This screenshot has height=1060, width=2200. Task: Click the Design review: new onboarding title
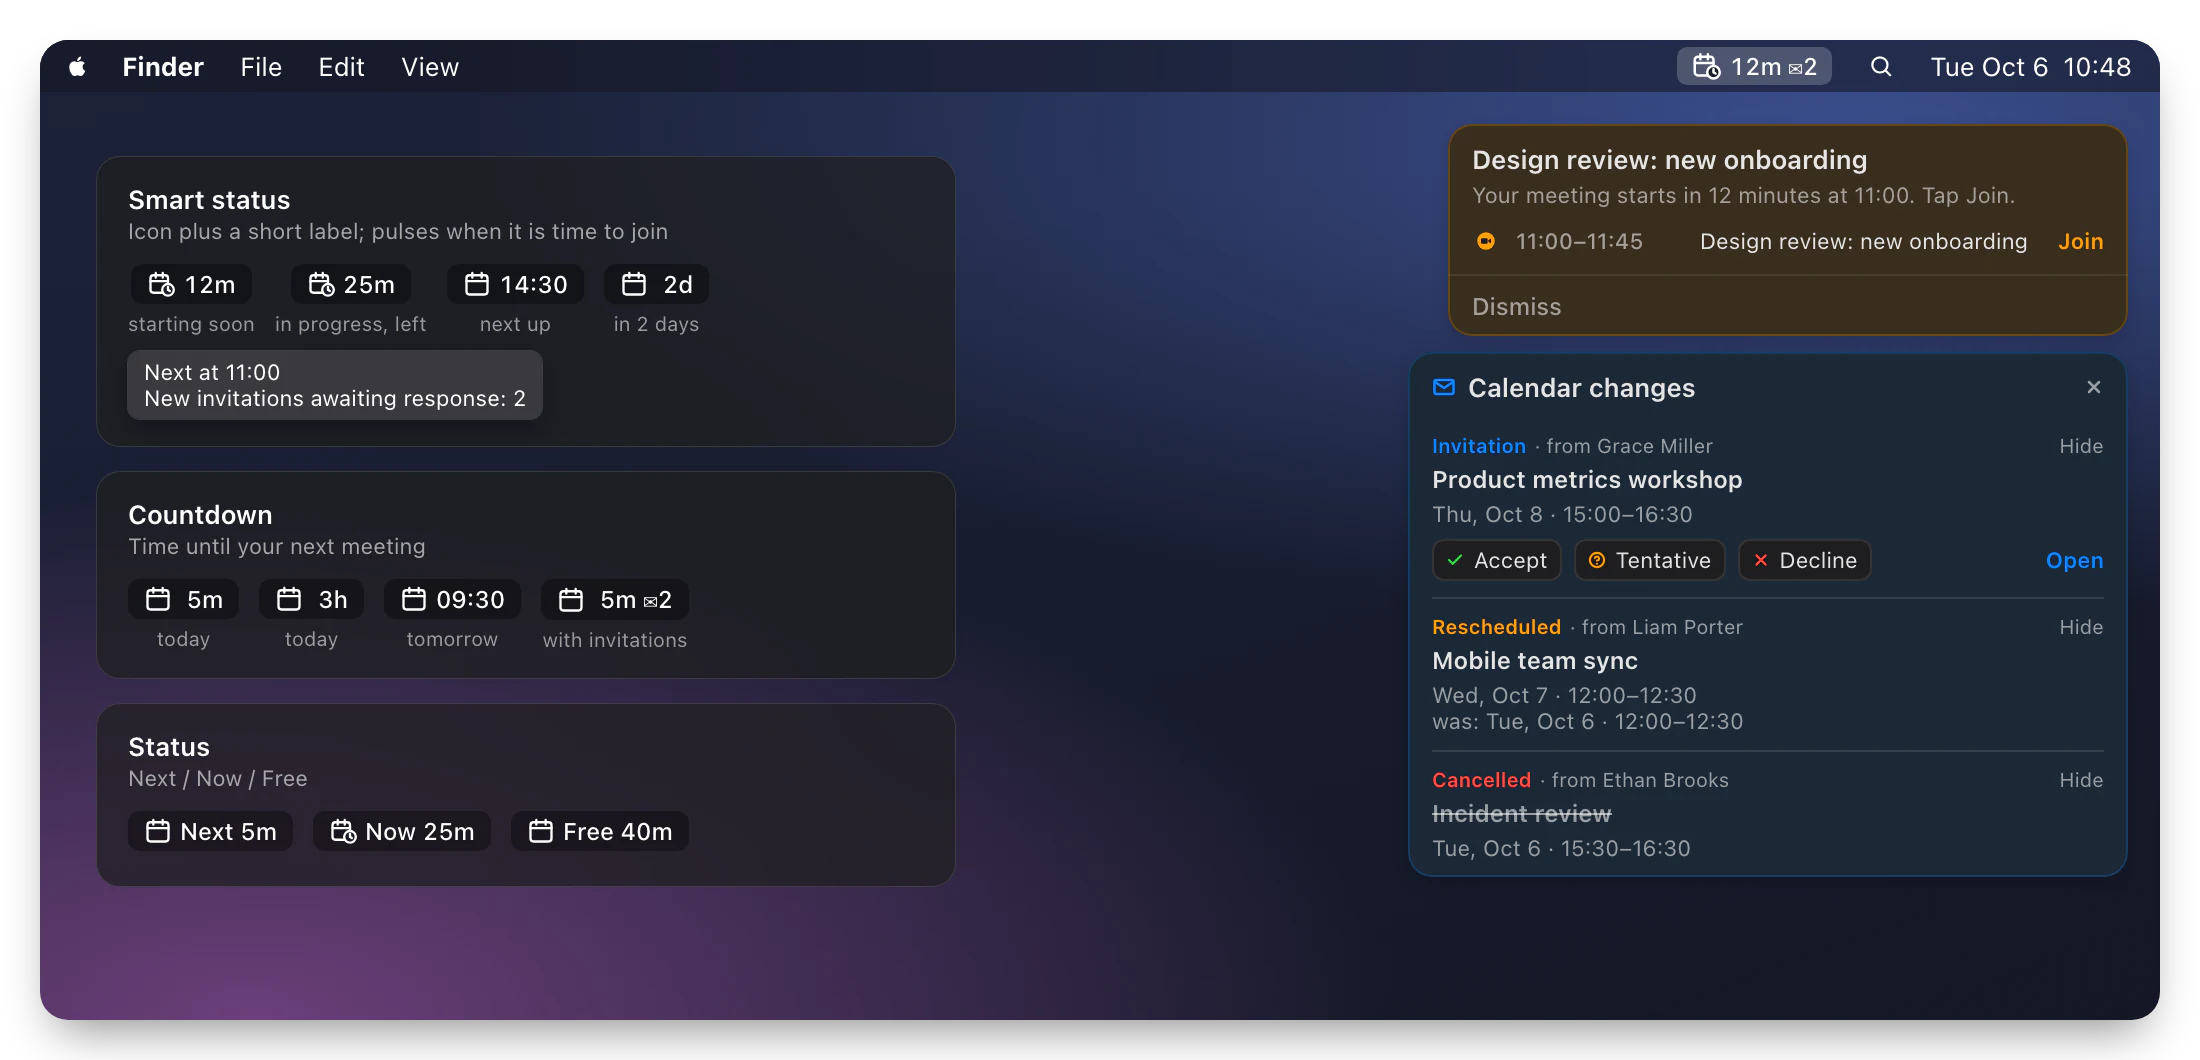click(x=1669, y=160)
